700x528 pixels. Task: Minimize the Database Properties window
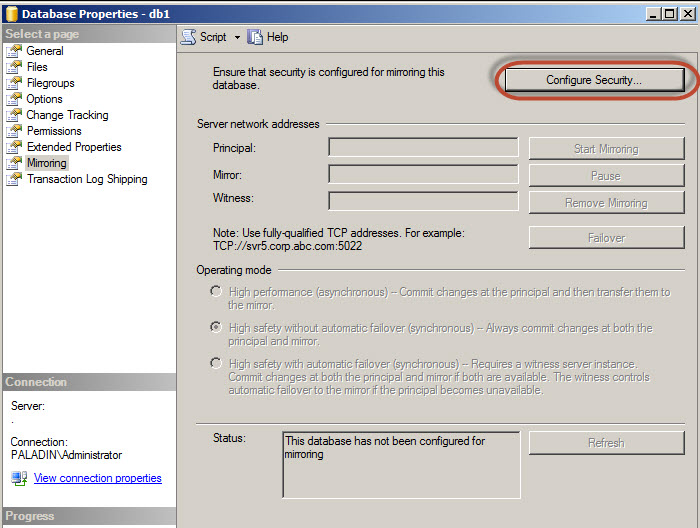tap(653, 14)
